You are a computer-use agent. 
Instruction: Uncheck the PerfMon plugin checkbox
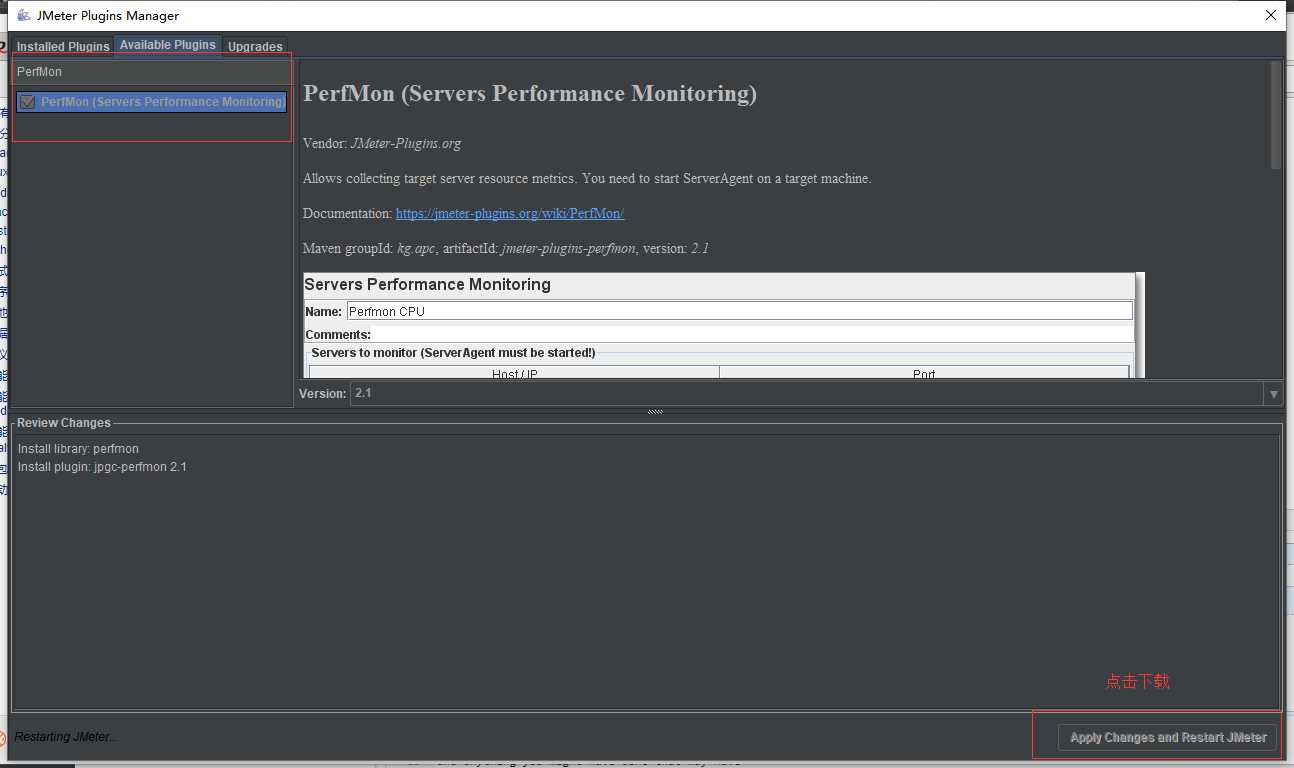coord(28,102)
